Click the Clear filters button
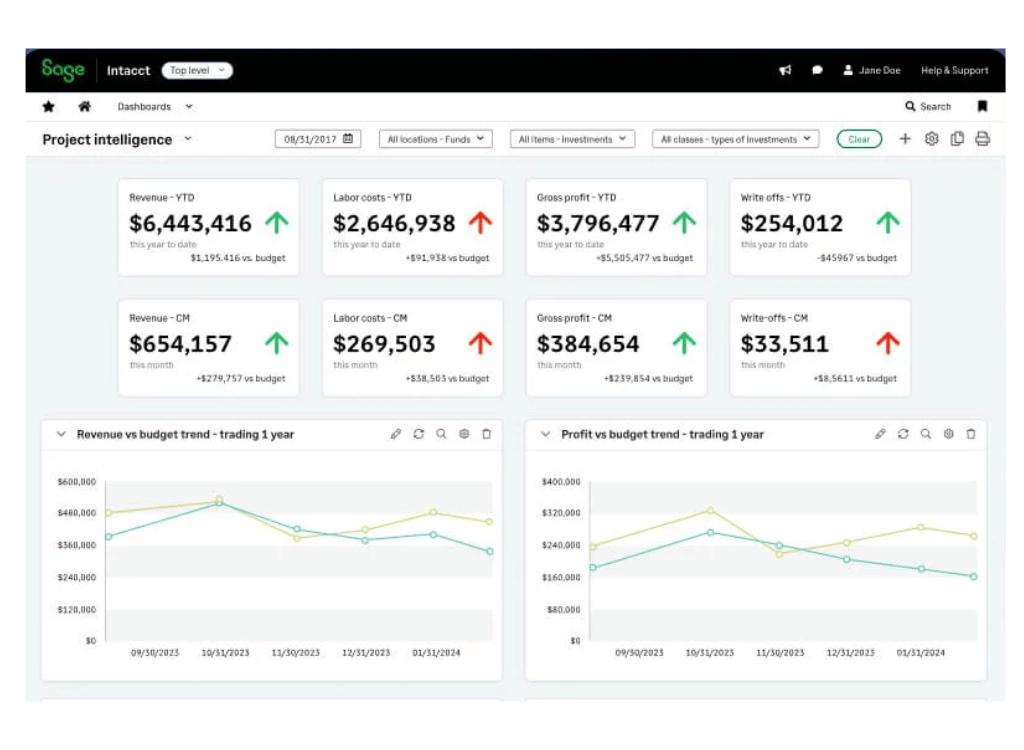The width and height of the screenshot is (1024, 750). (x=858, y=139)
